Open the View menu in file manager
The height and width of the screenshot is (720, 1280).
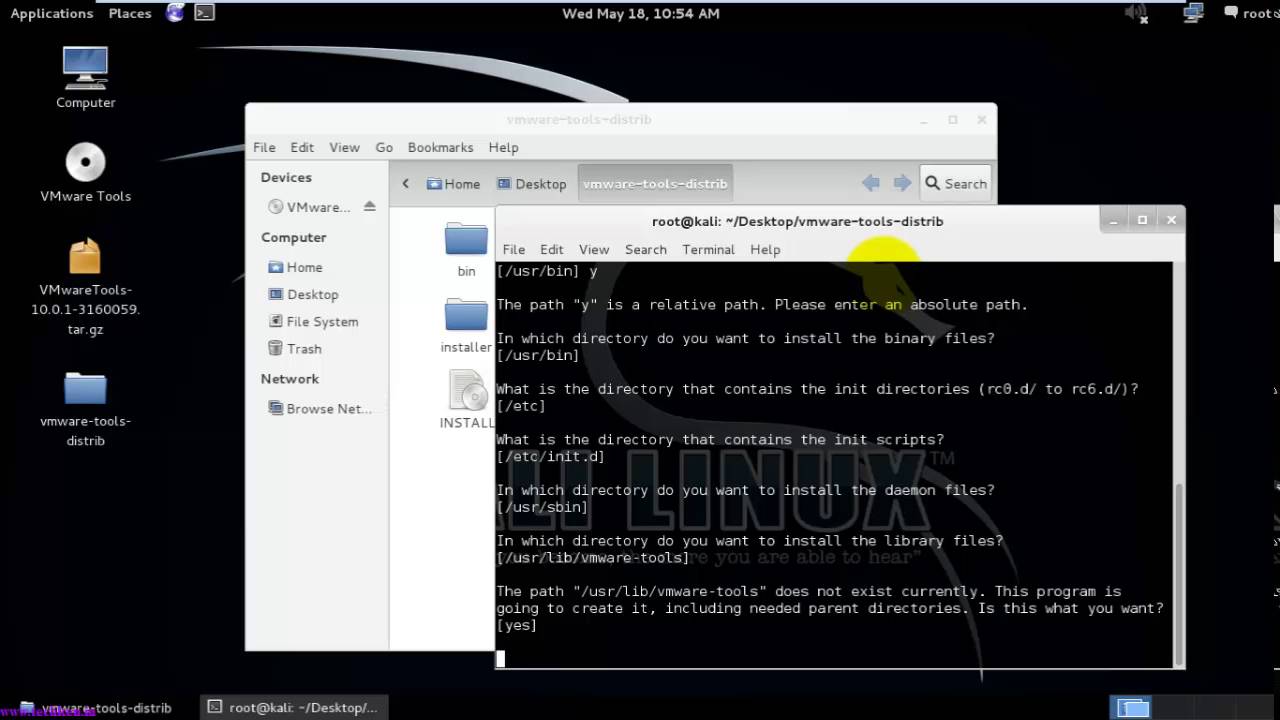tap(344, 147)
